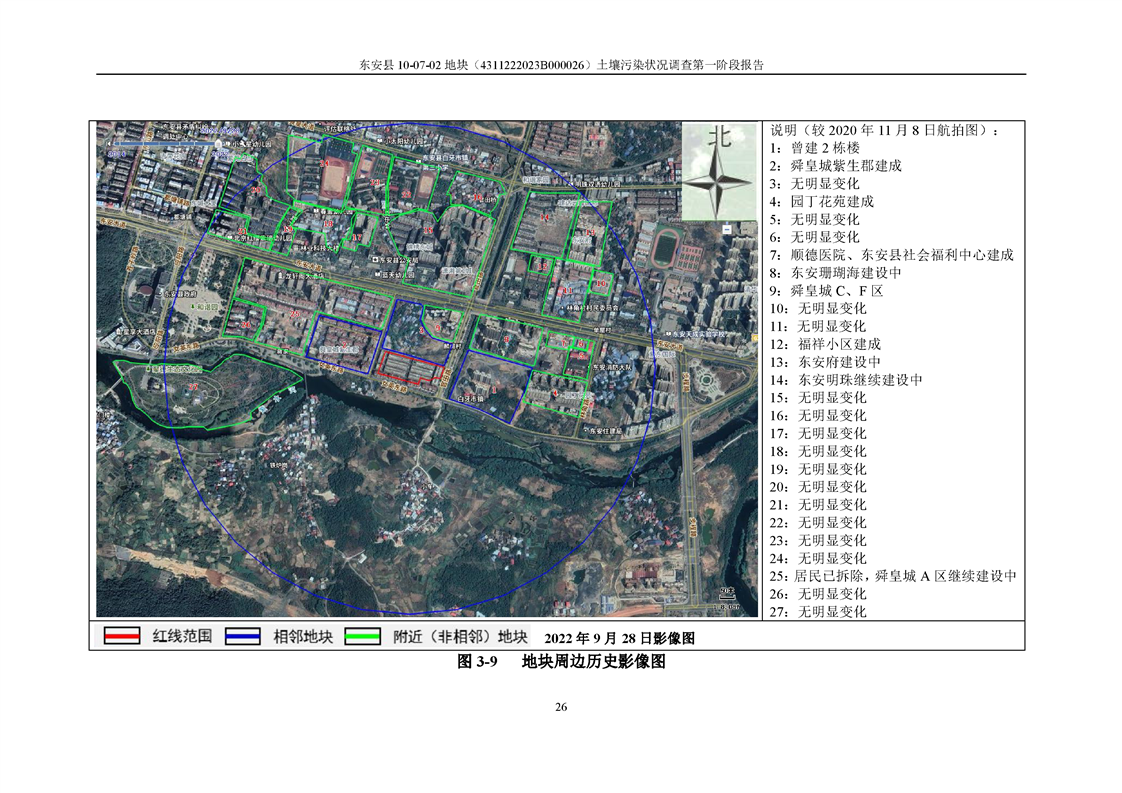This screenshot has width=1122, height=793.
Task: Select the red-outlined survey parcel on map
Action: tap(411, 367)
